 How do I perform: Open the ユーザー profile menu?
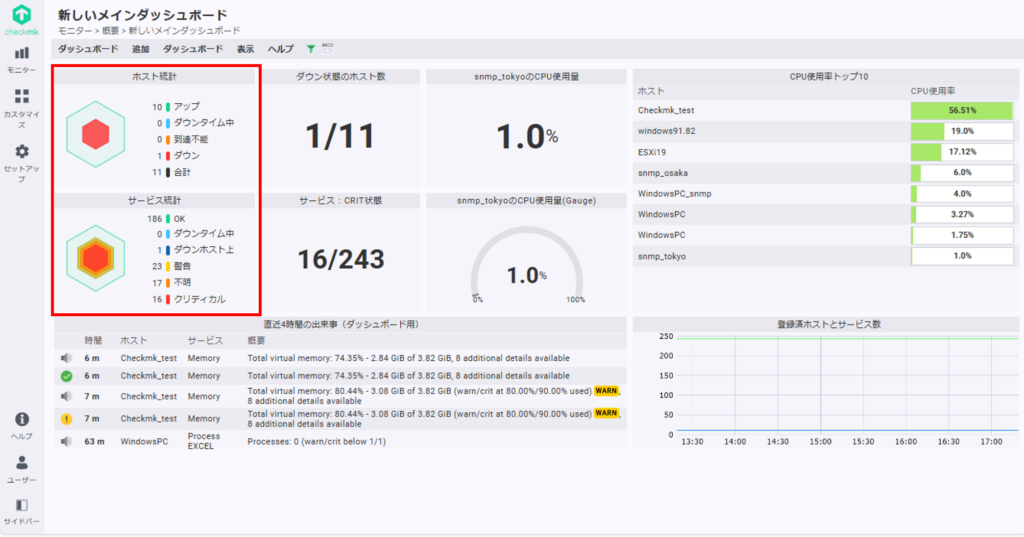coord(22,469)
